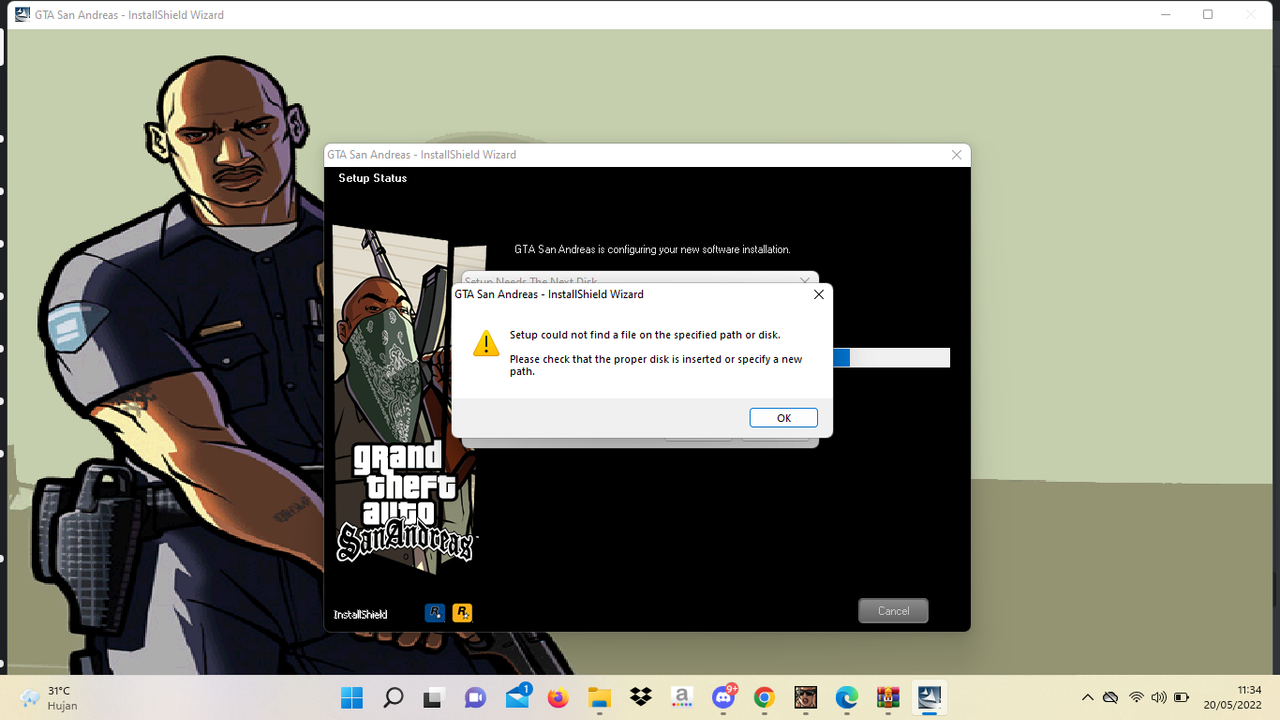This screenshot has width=1280, height=720.
Task: Maximize the outer InstallShield Wizard window
Action: pyautogui.click(x=1208, y=14)
